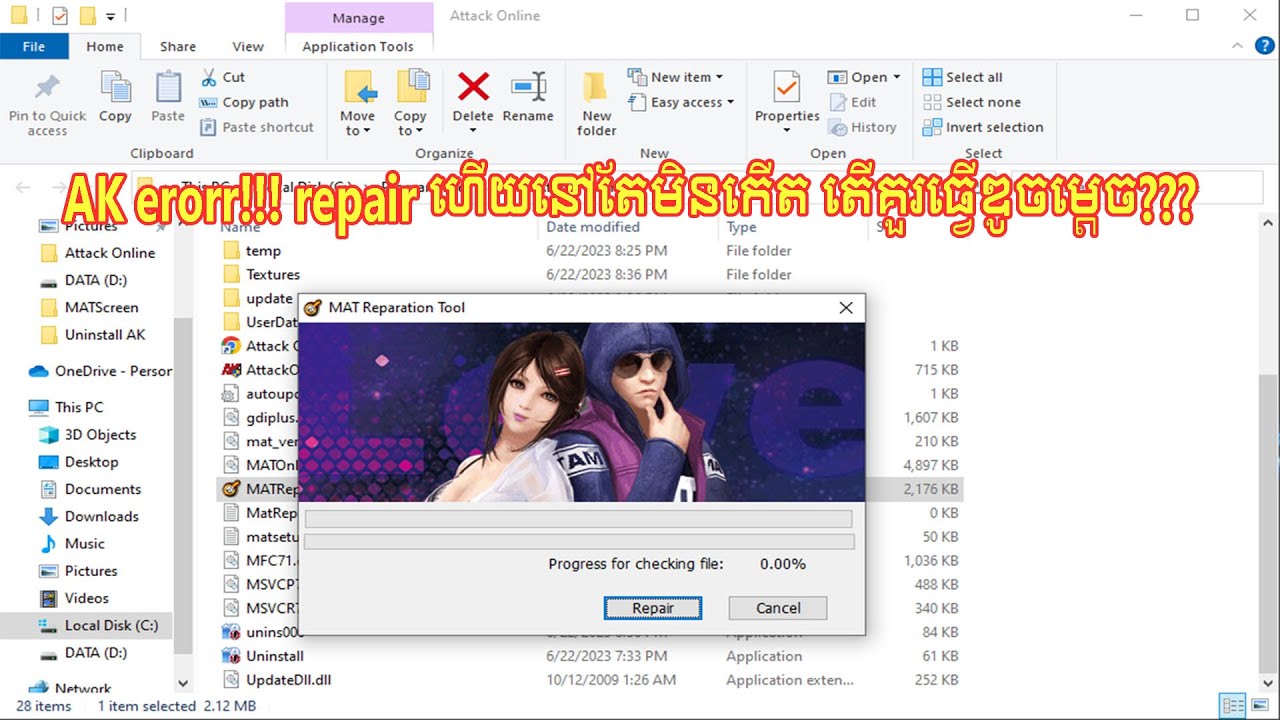This screenshot has height=720, width=1280.
Task: Open Documents in navigation pane
Action: click(90, 489)
